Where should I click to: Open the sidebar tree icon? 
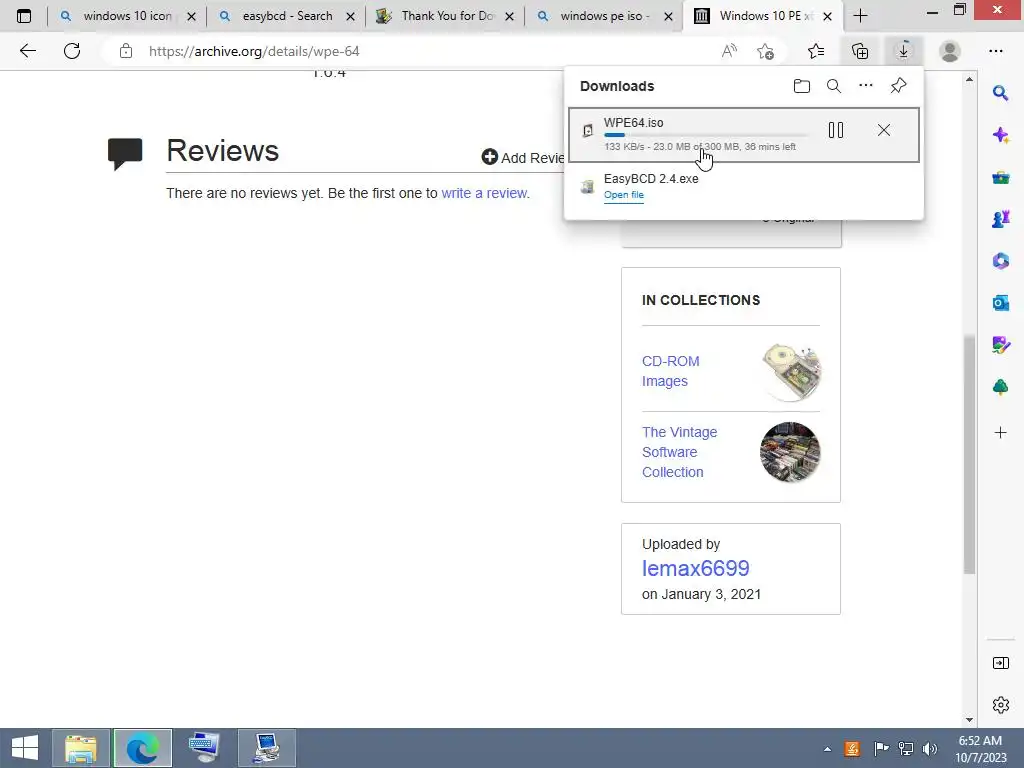[1000, 387]
